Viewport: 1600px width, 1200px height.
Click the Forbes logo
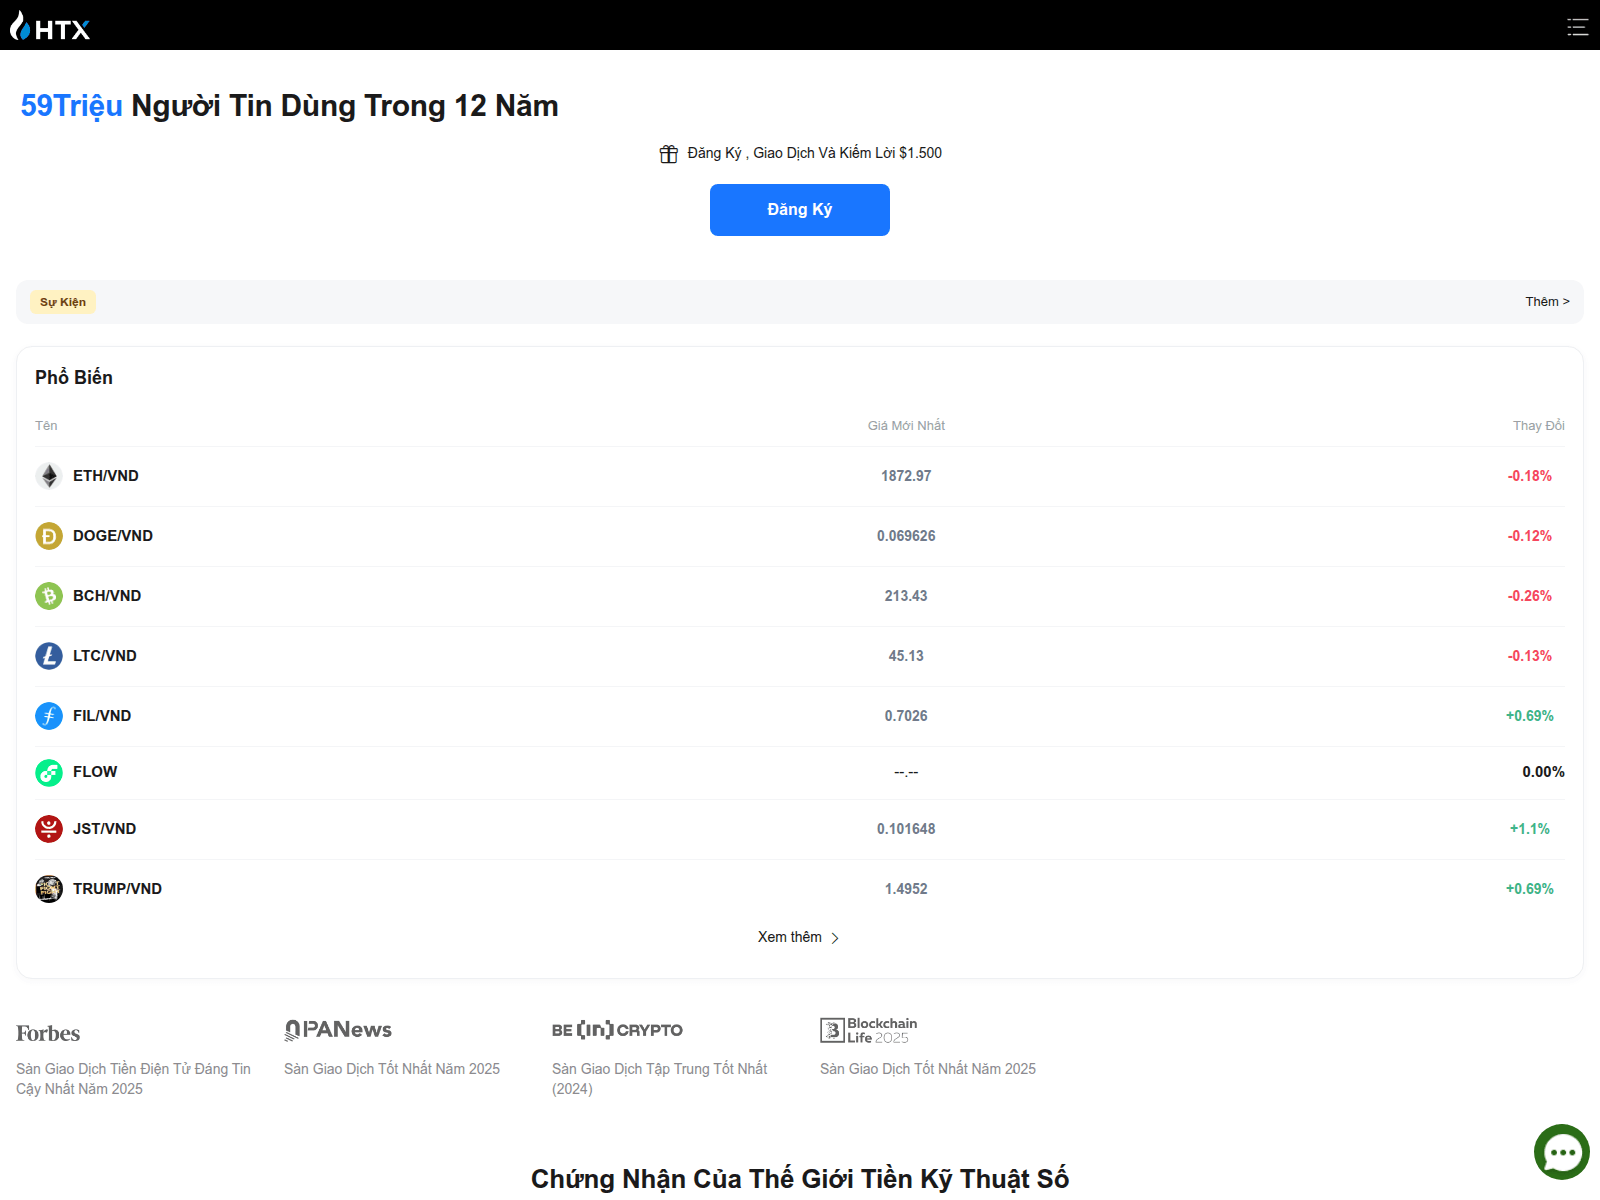tap(48, 1033)
